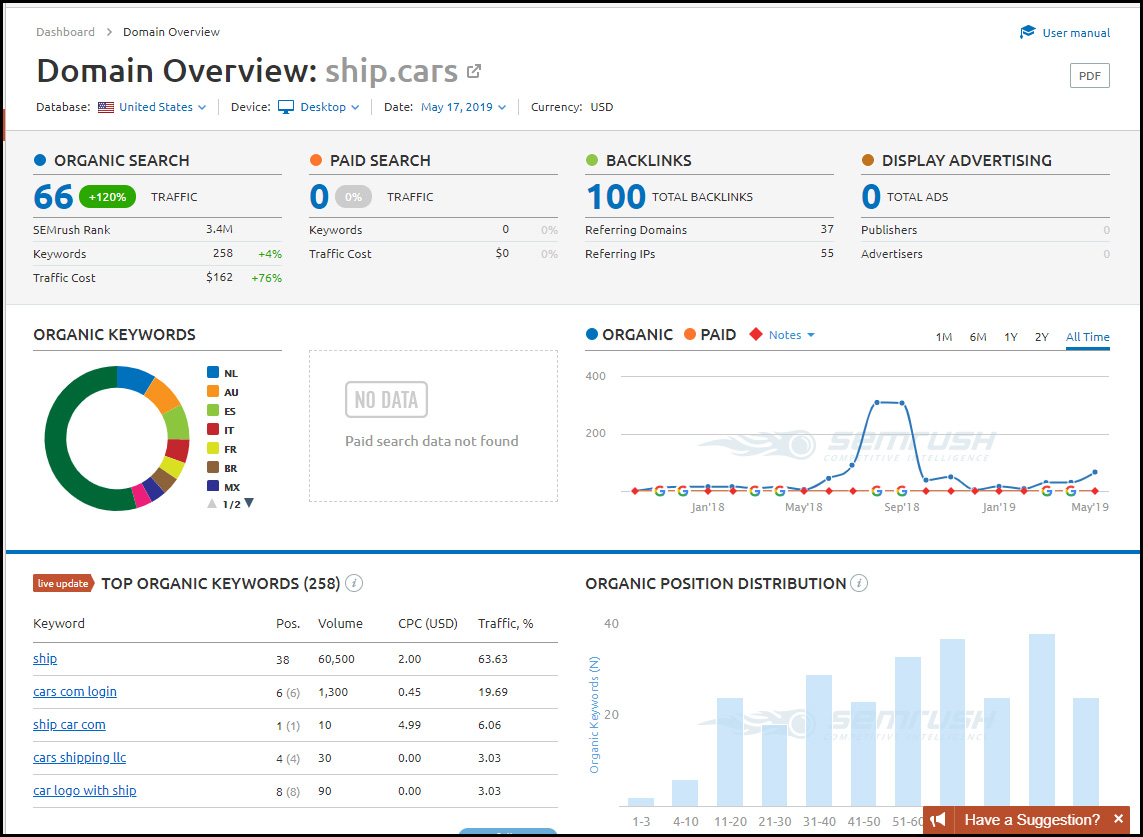1143x837 pixels.
Task: Close the Have a Suggestion banner
Action: click(1118, 819)
